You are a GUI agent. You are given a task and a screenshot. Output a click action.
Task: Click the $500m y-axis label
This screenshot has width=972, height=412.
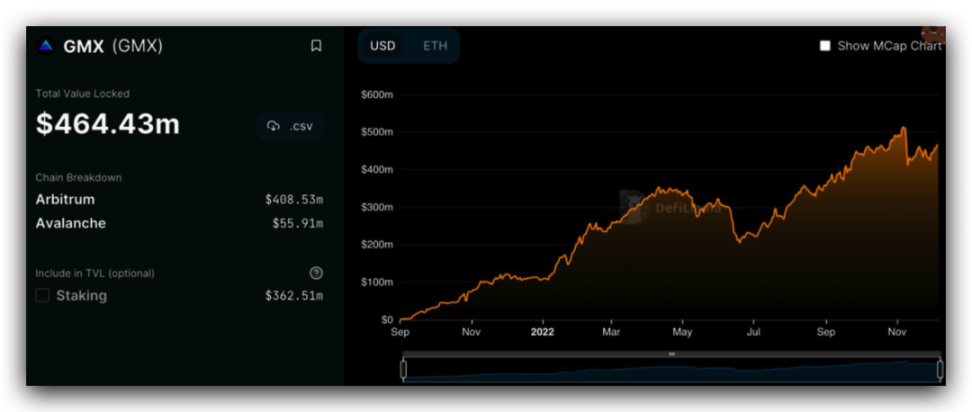pos(377,132)
